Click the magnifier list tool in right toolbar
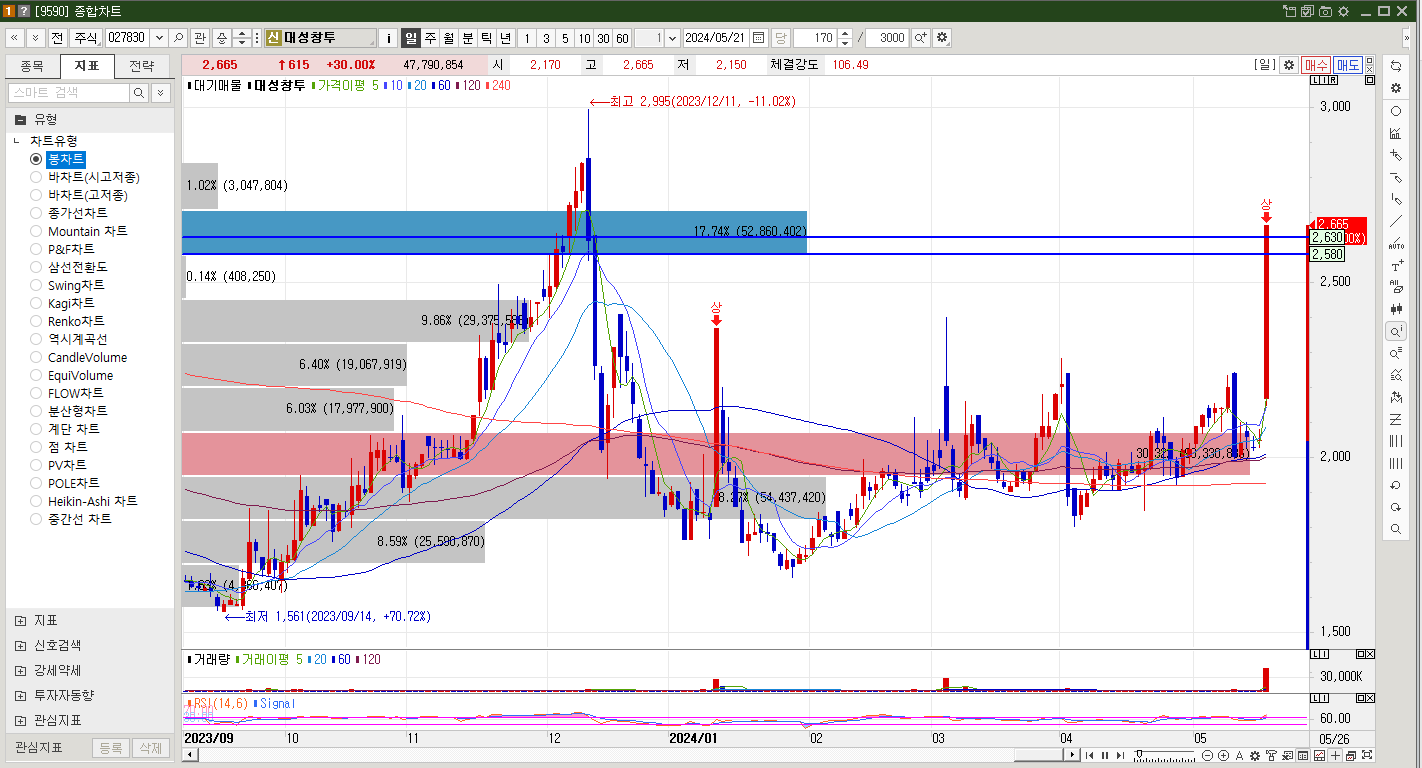 coord(1396,353)
